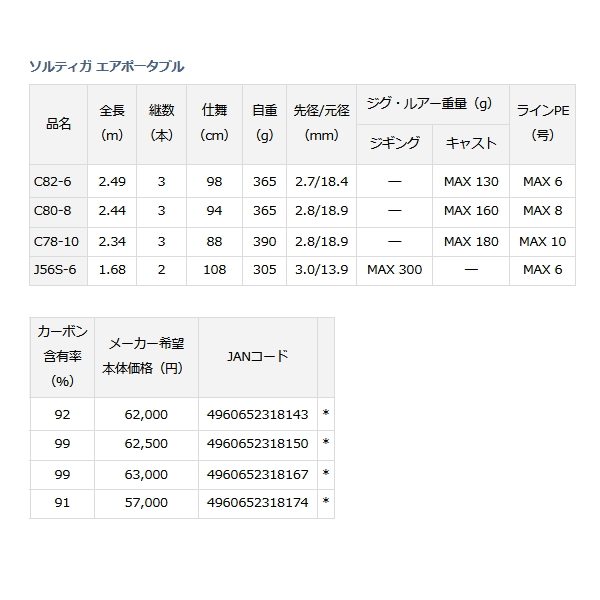Click diameter value 3.0/13.9

coord(321,270)
